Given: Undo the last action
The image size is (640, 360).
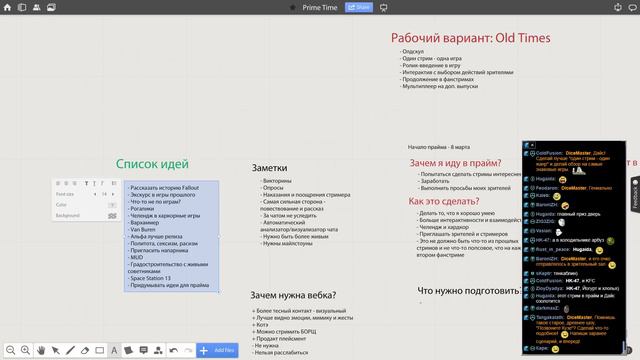Looking at the screenshot, I should [173, 350].
